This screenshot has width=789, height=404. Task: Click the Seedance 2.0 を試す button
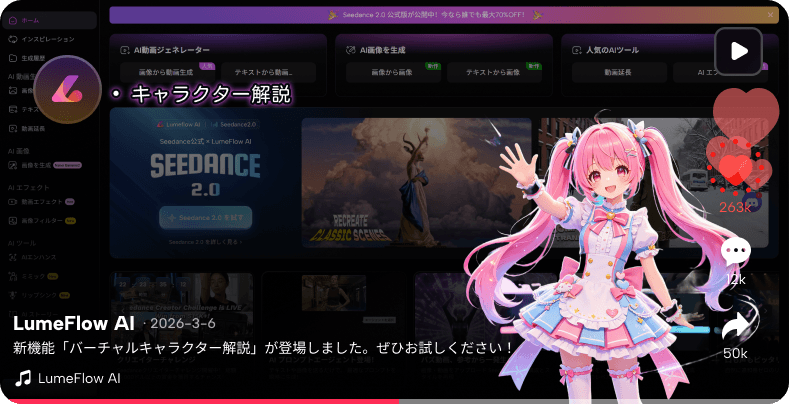pyautogui.click(x=205, y=218)
